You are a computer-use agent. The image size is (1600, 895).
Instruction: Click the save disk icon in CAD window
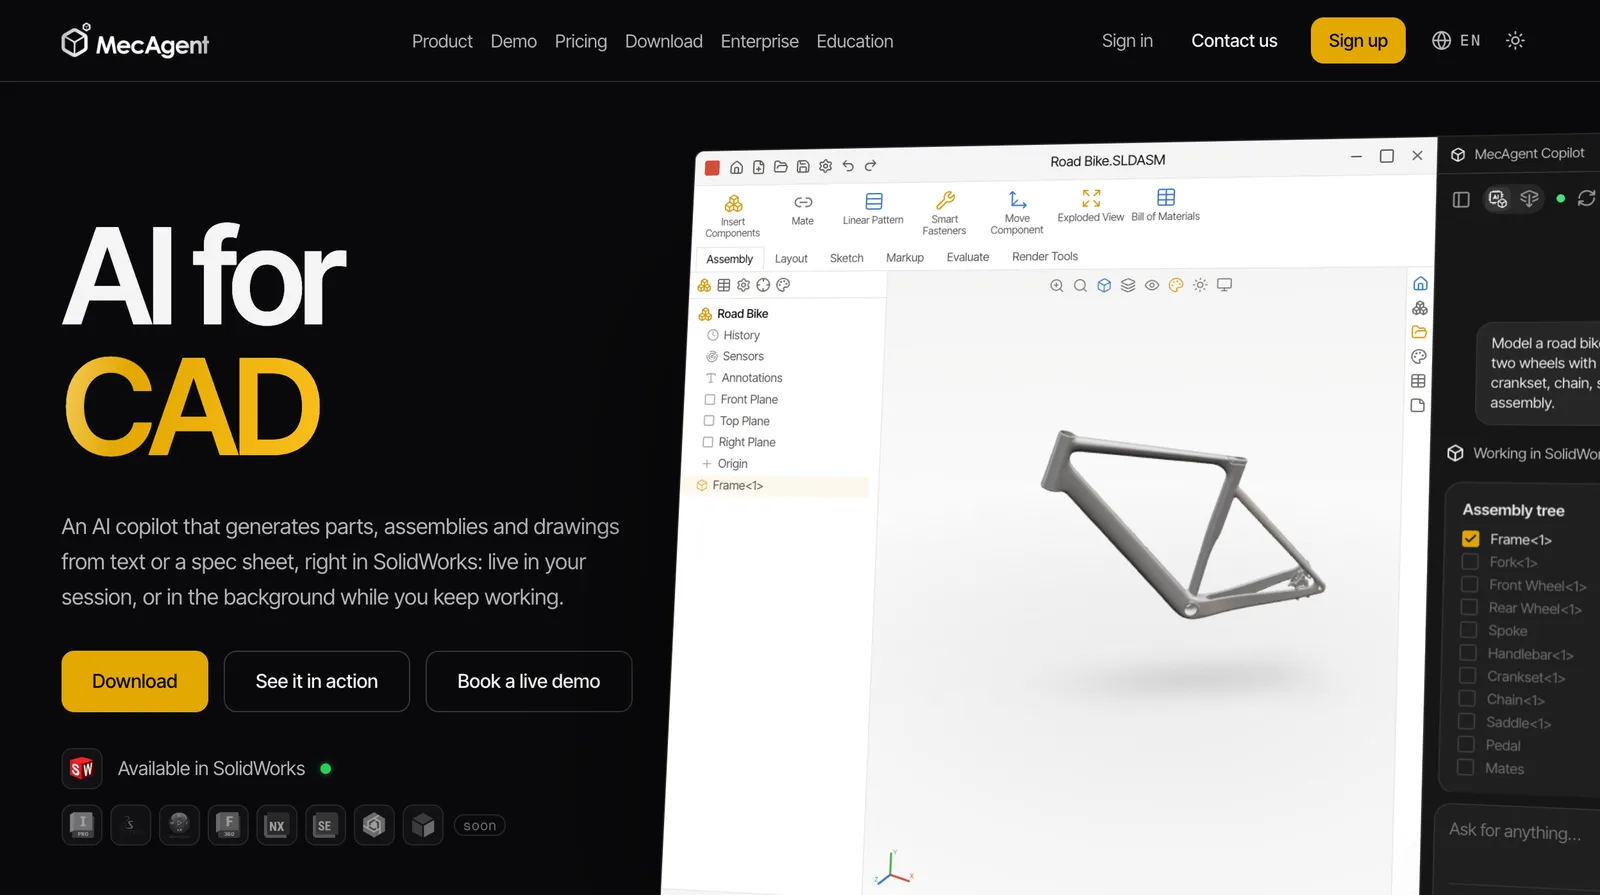click(803, 167)
